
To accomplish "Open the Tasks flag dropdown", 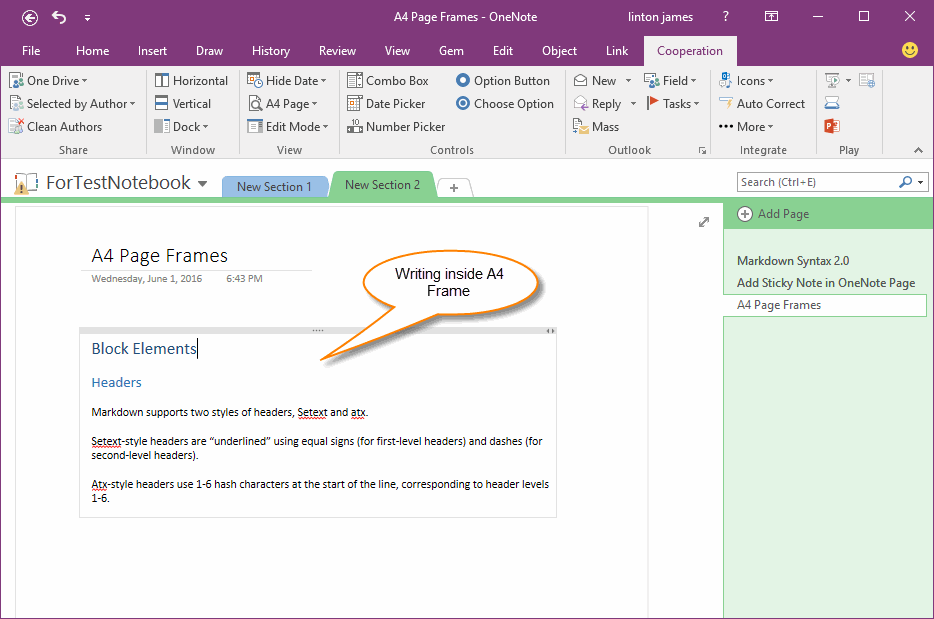I will click(673, 104).
